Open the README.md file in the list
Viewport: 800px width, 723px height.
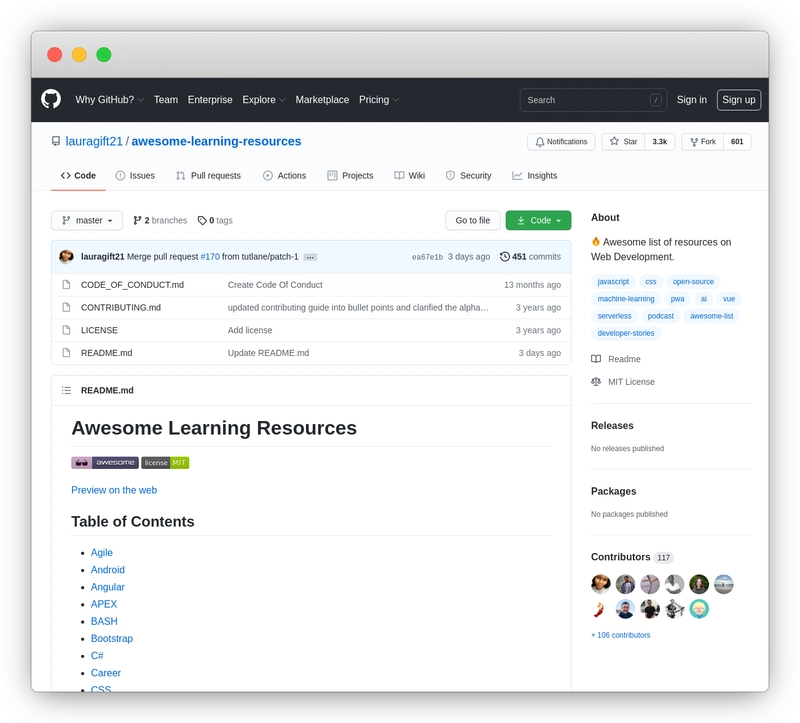(106, 353)
